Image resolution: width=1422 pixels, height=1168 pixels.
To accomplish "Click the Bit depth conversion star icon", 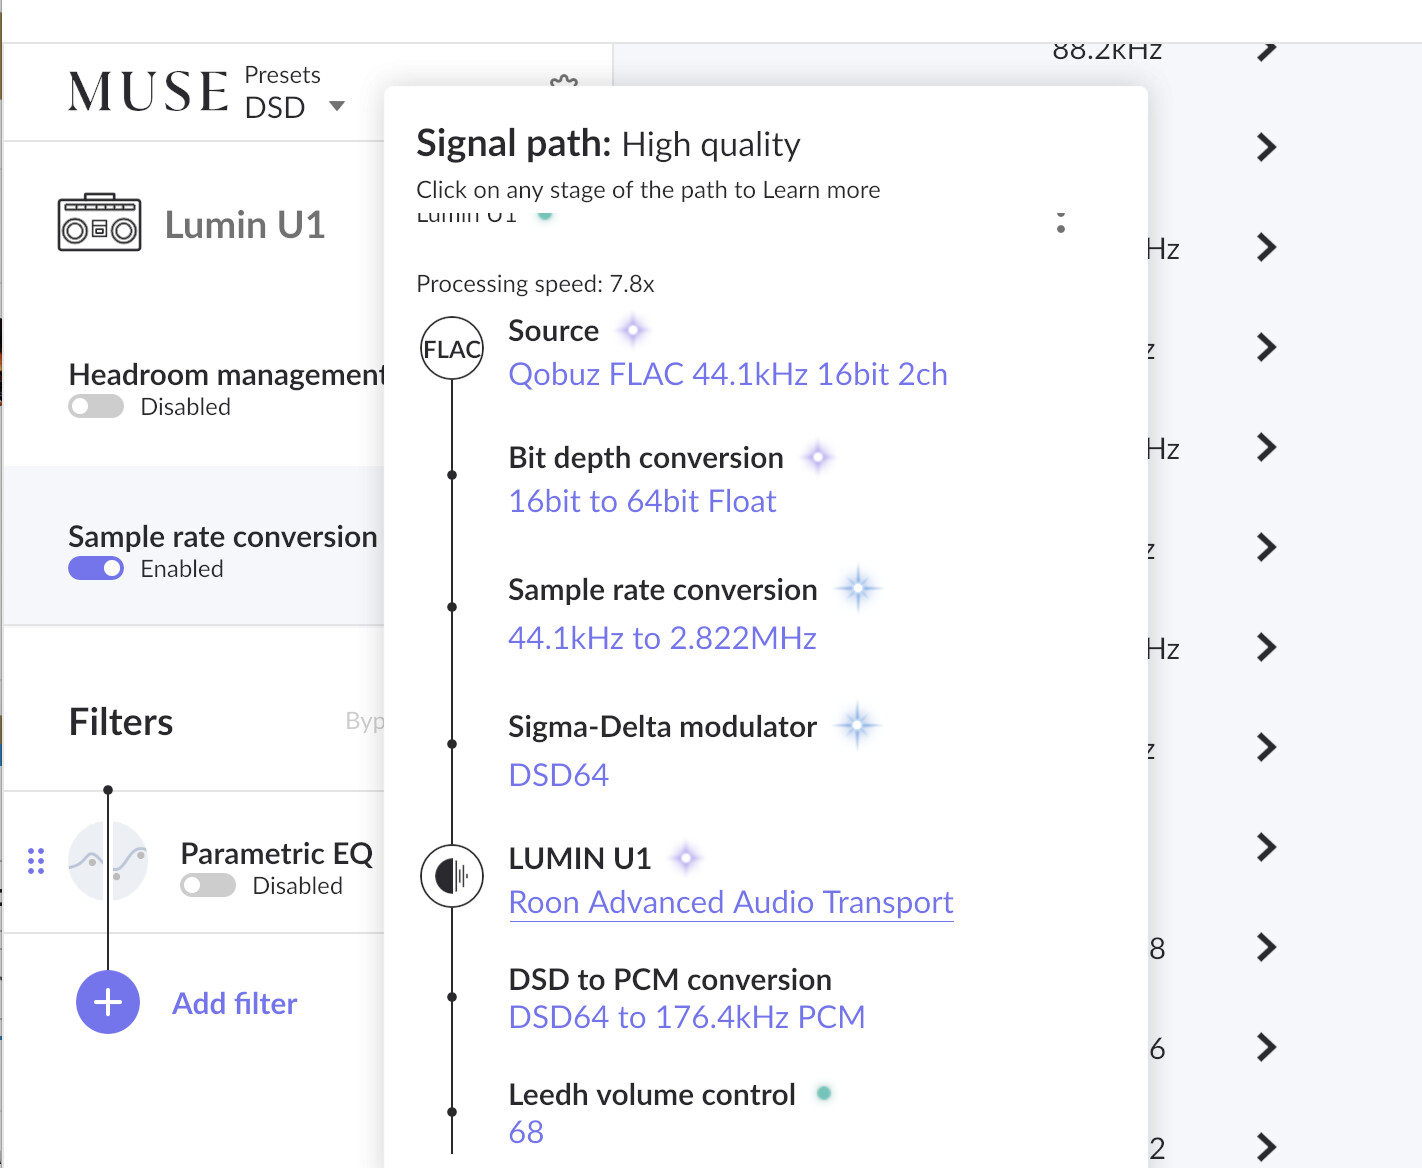I will [818, 457].
